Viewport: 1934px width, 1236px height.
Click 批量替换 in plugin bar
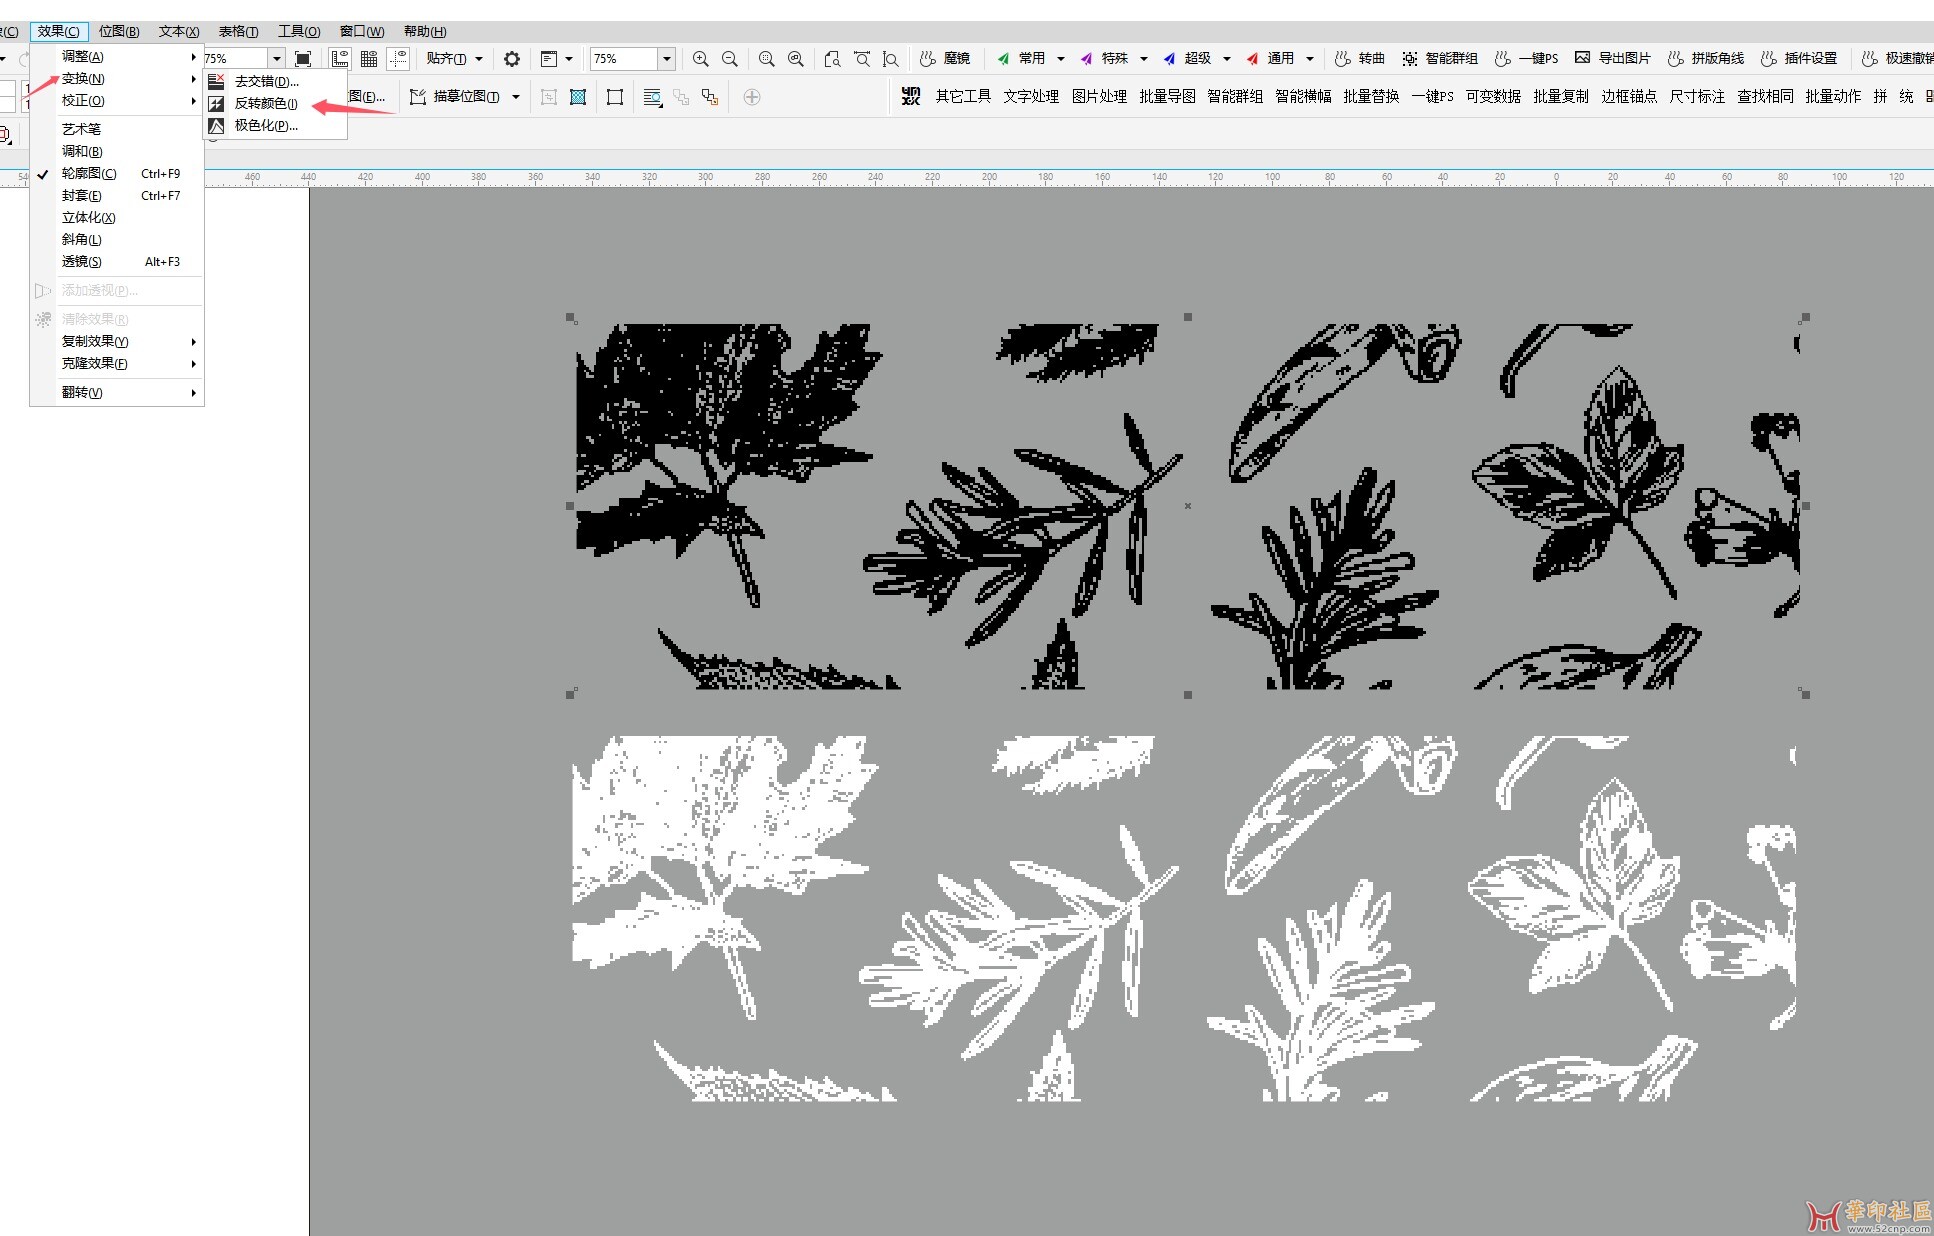1371,96
